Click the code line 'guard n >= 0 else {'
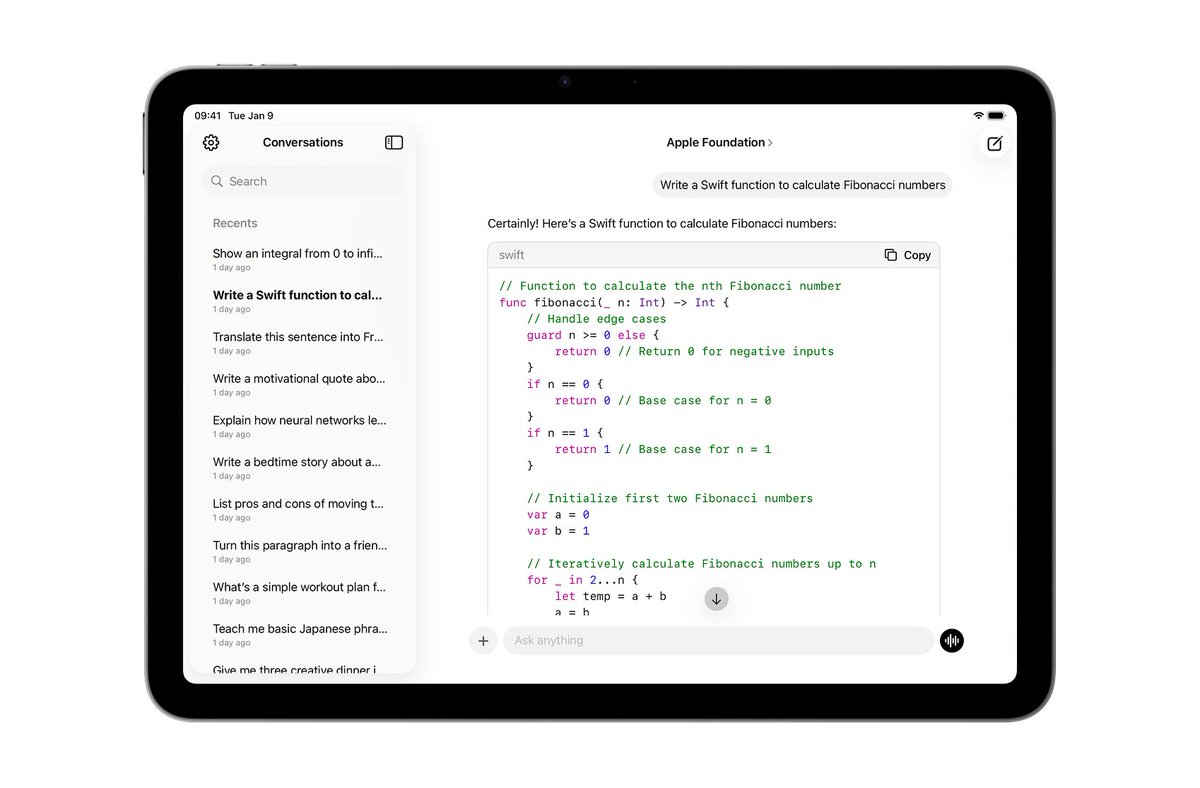This screenshot has height=788, width=1200. [x=593, y=335]
